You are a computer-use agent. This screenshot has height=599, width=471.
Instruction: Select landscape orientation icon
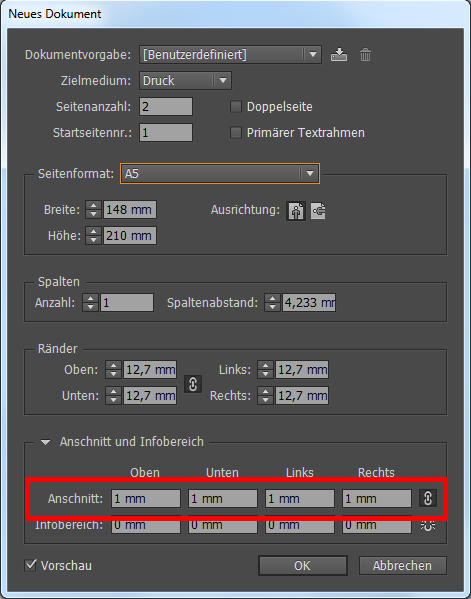[318, 211]
